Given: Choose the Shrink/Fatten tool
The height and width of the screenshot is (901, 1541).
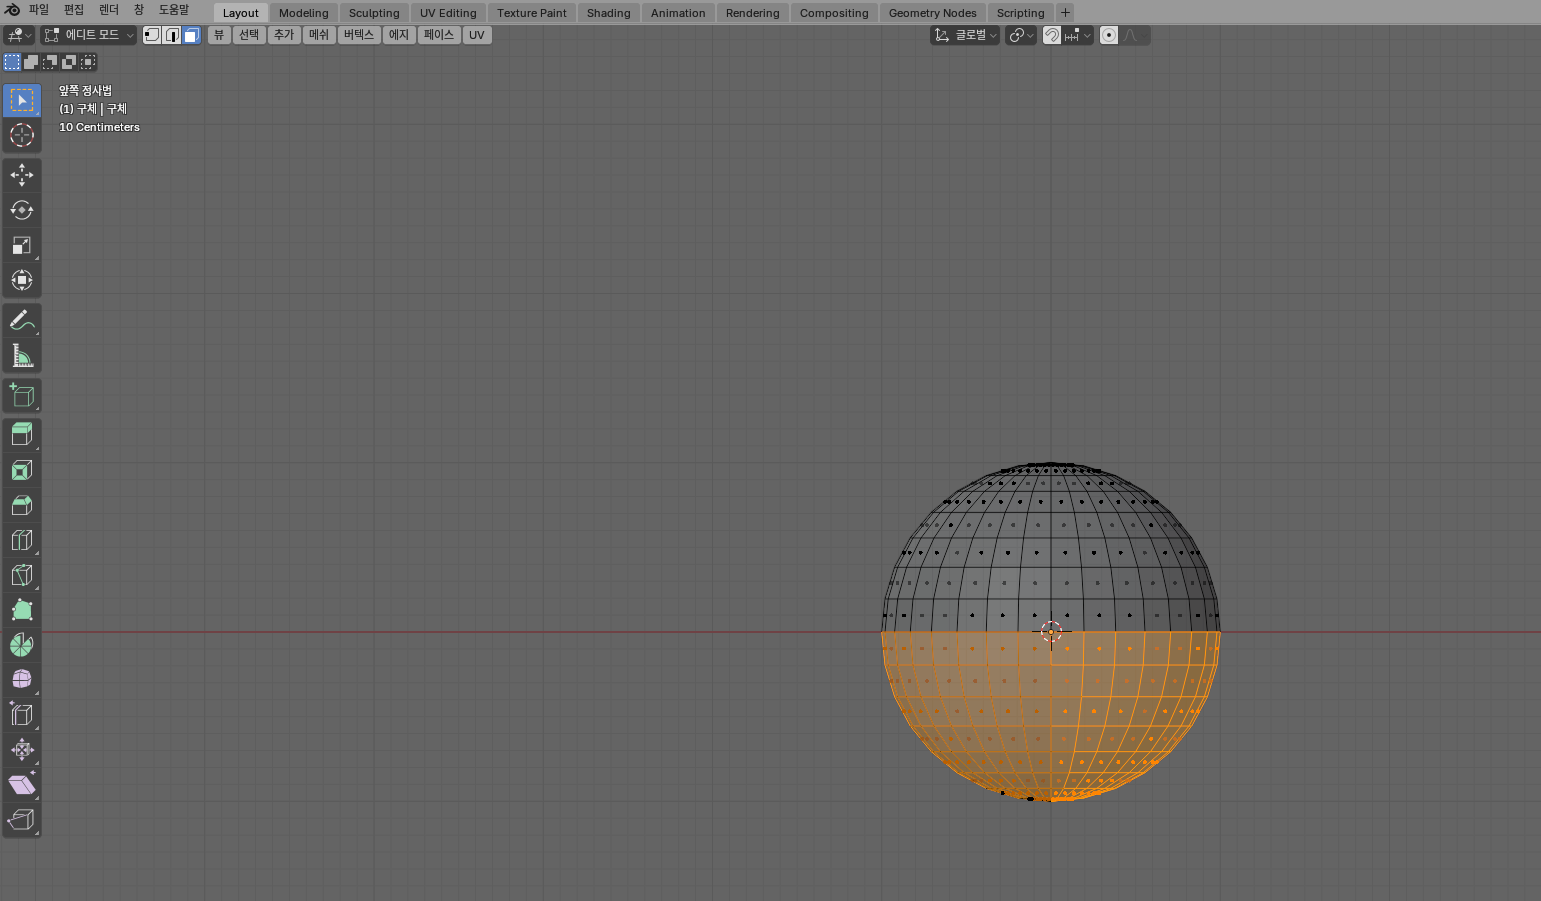Looking at the screenshot, I should tap(22, 750).
